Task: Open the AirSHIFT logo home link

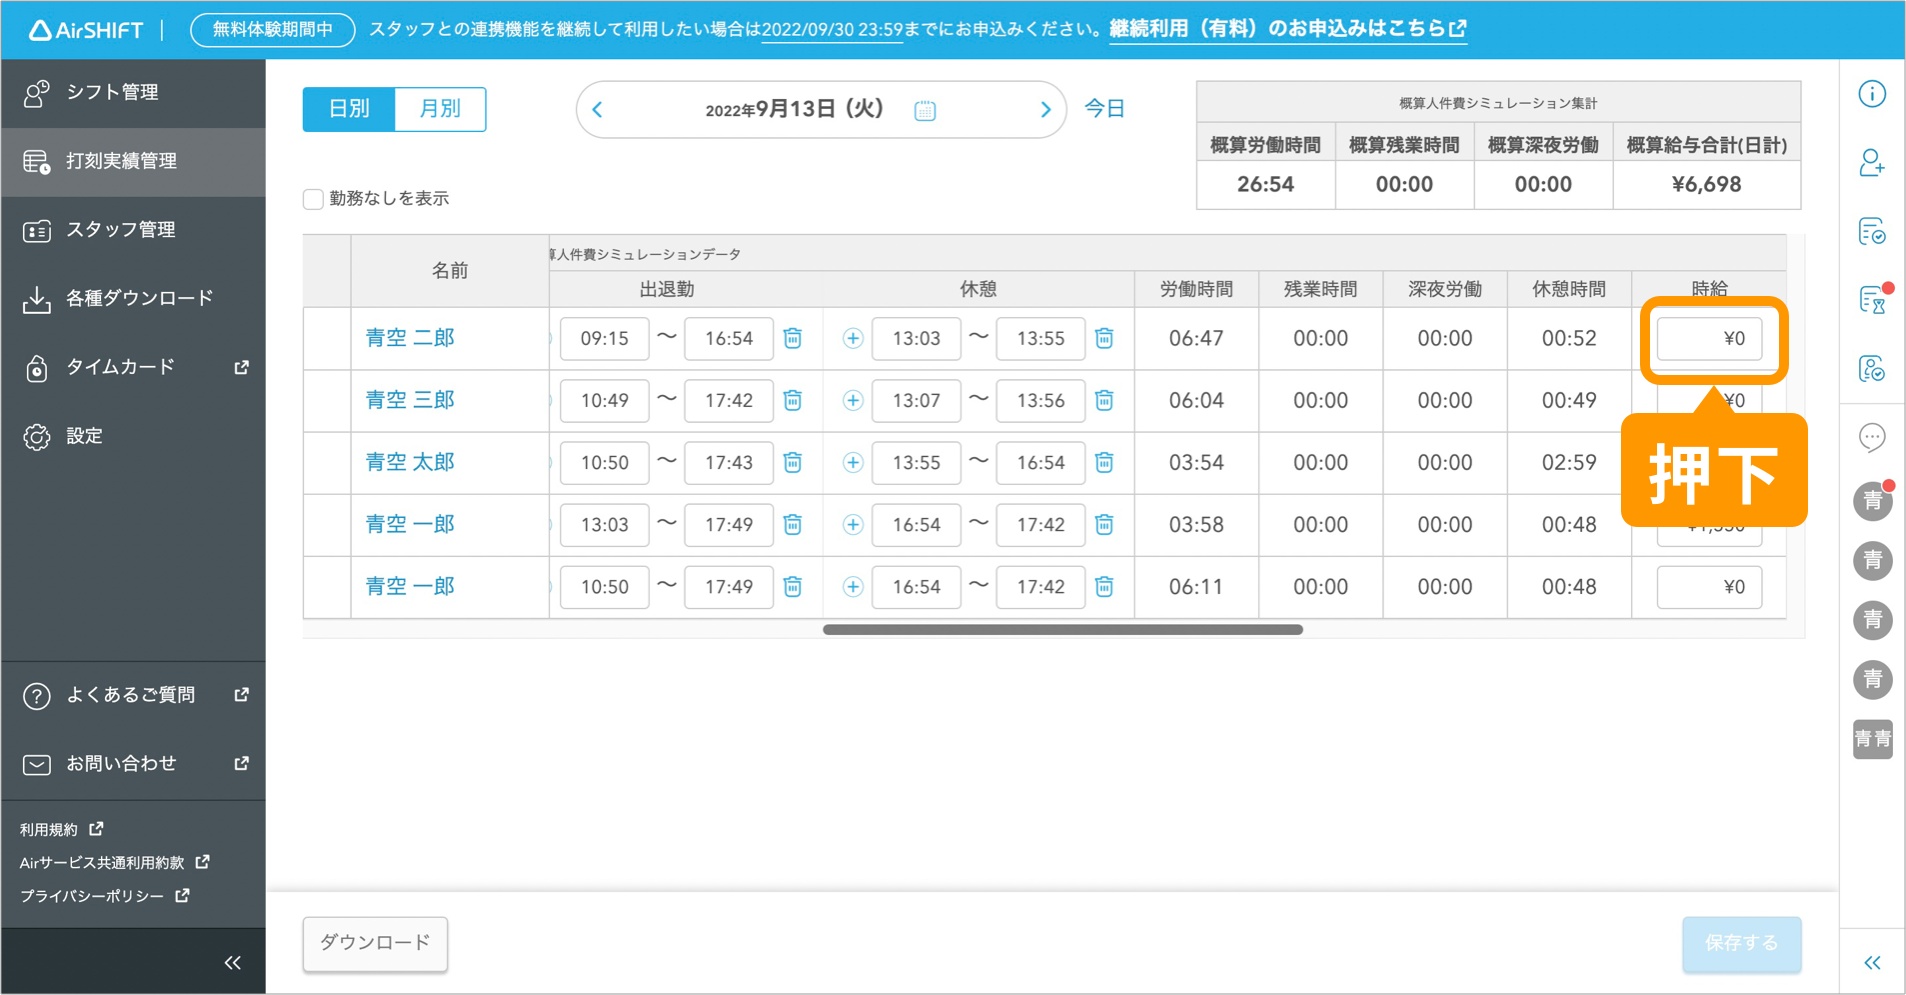Action: [x=86, y=30]
